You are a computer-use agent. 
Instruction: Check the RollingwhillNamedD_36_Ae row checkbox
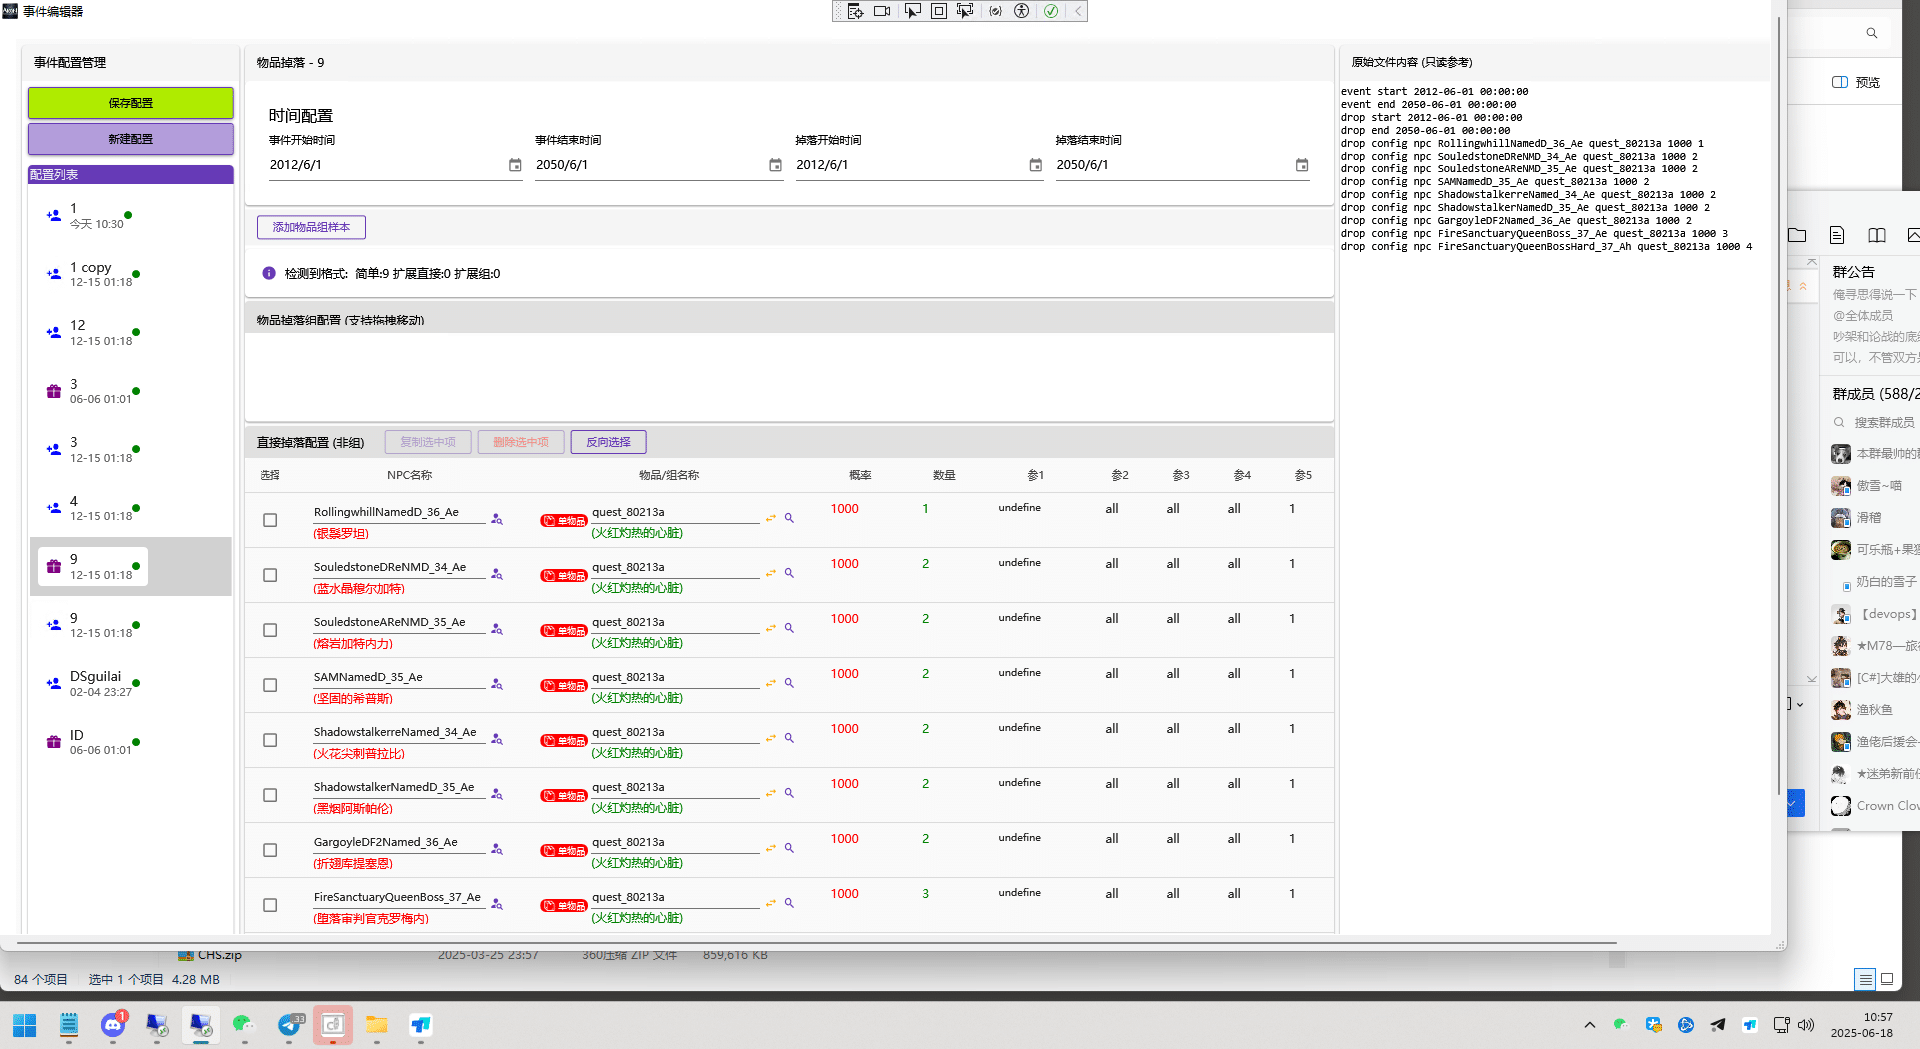click(270, 520)
